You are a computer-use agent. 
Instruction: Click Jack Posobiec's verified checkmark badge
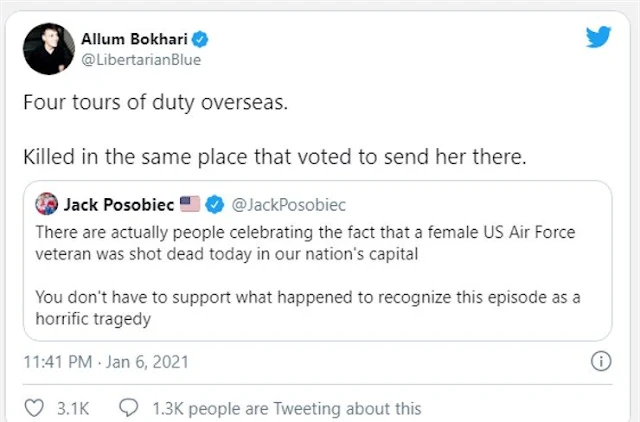coord(214,205)
